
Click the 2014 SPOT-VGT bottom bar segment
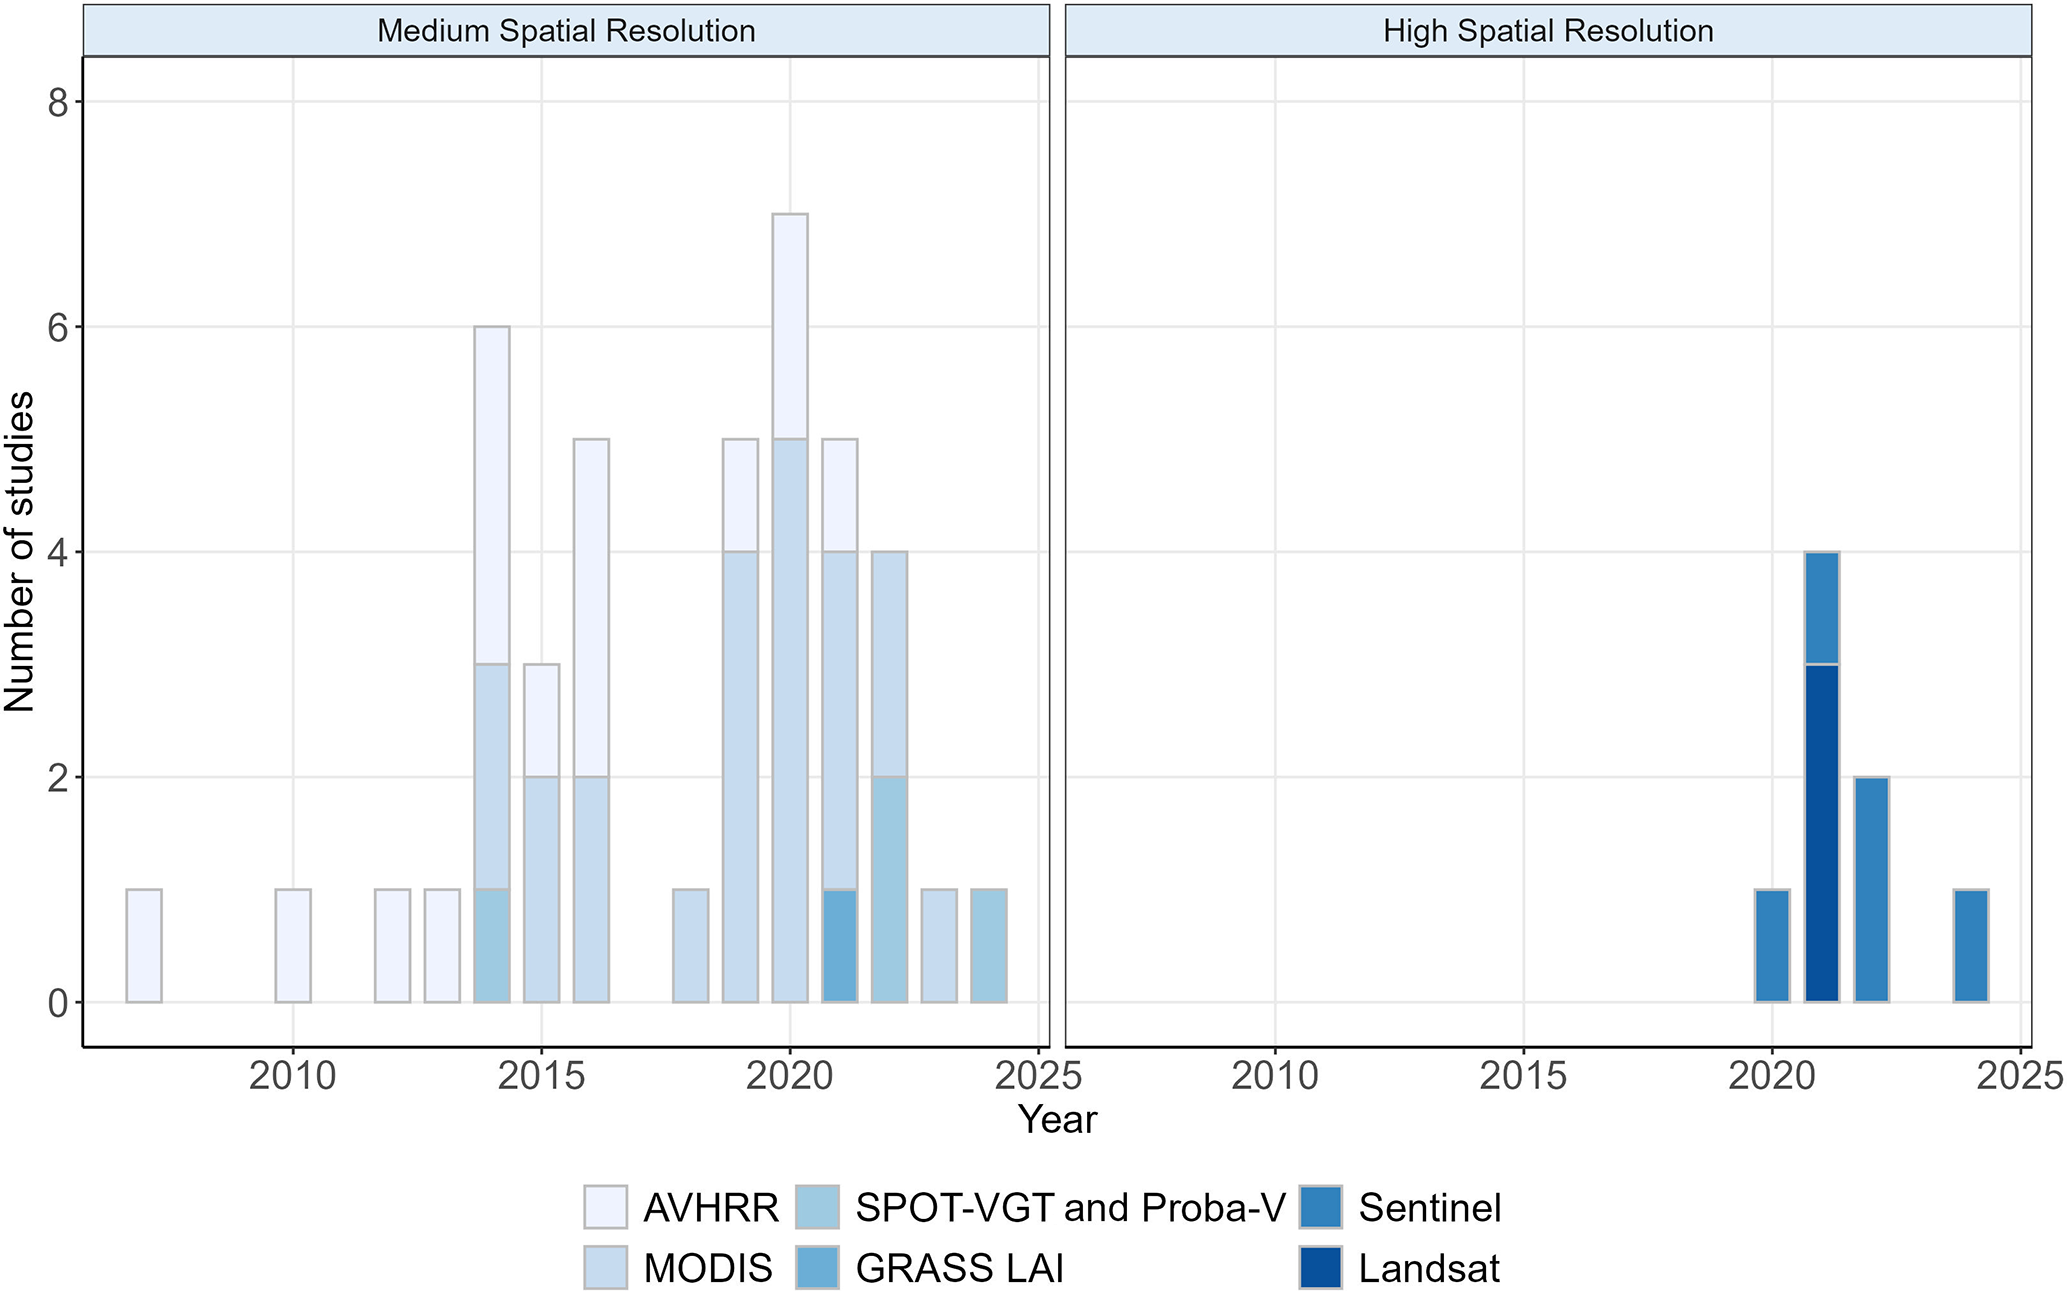(492, 945)
